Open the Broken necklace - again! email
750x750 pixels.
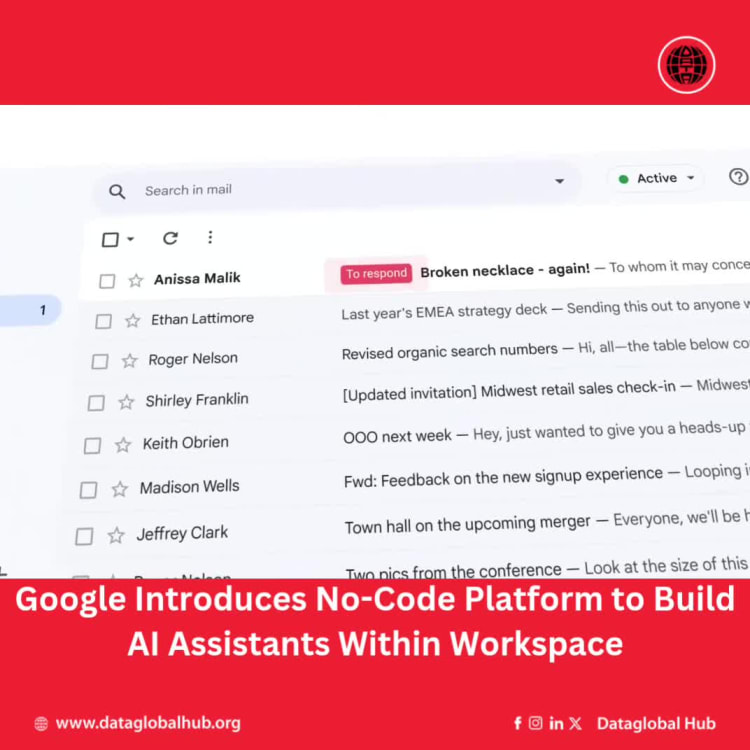pos(505,270)
